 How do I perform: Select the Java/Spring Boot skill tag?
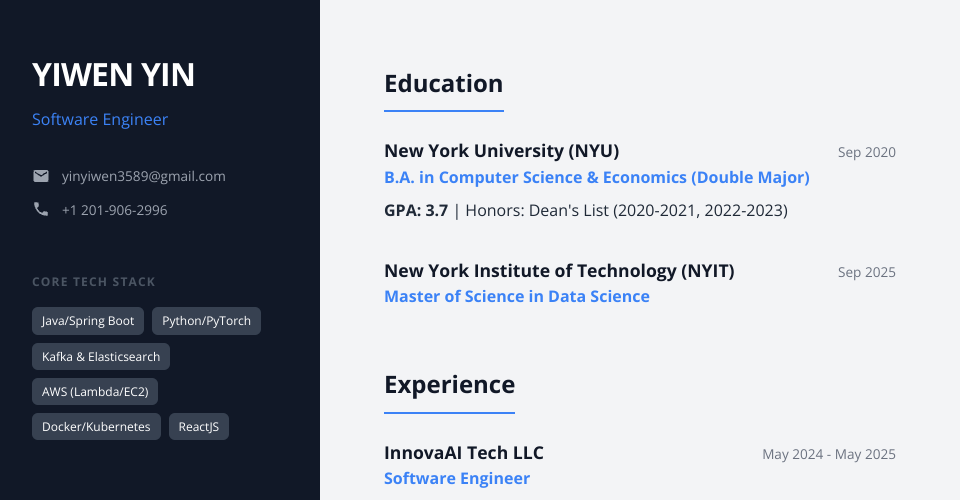pyautogui.click(x=88, y=321)
